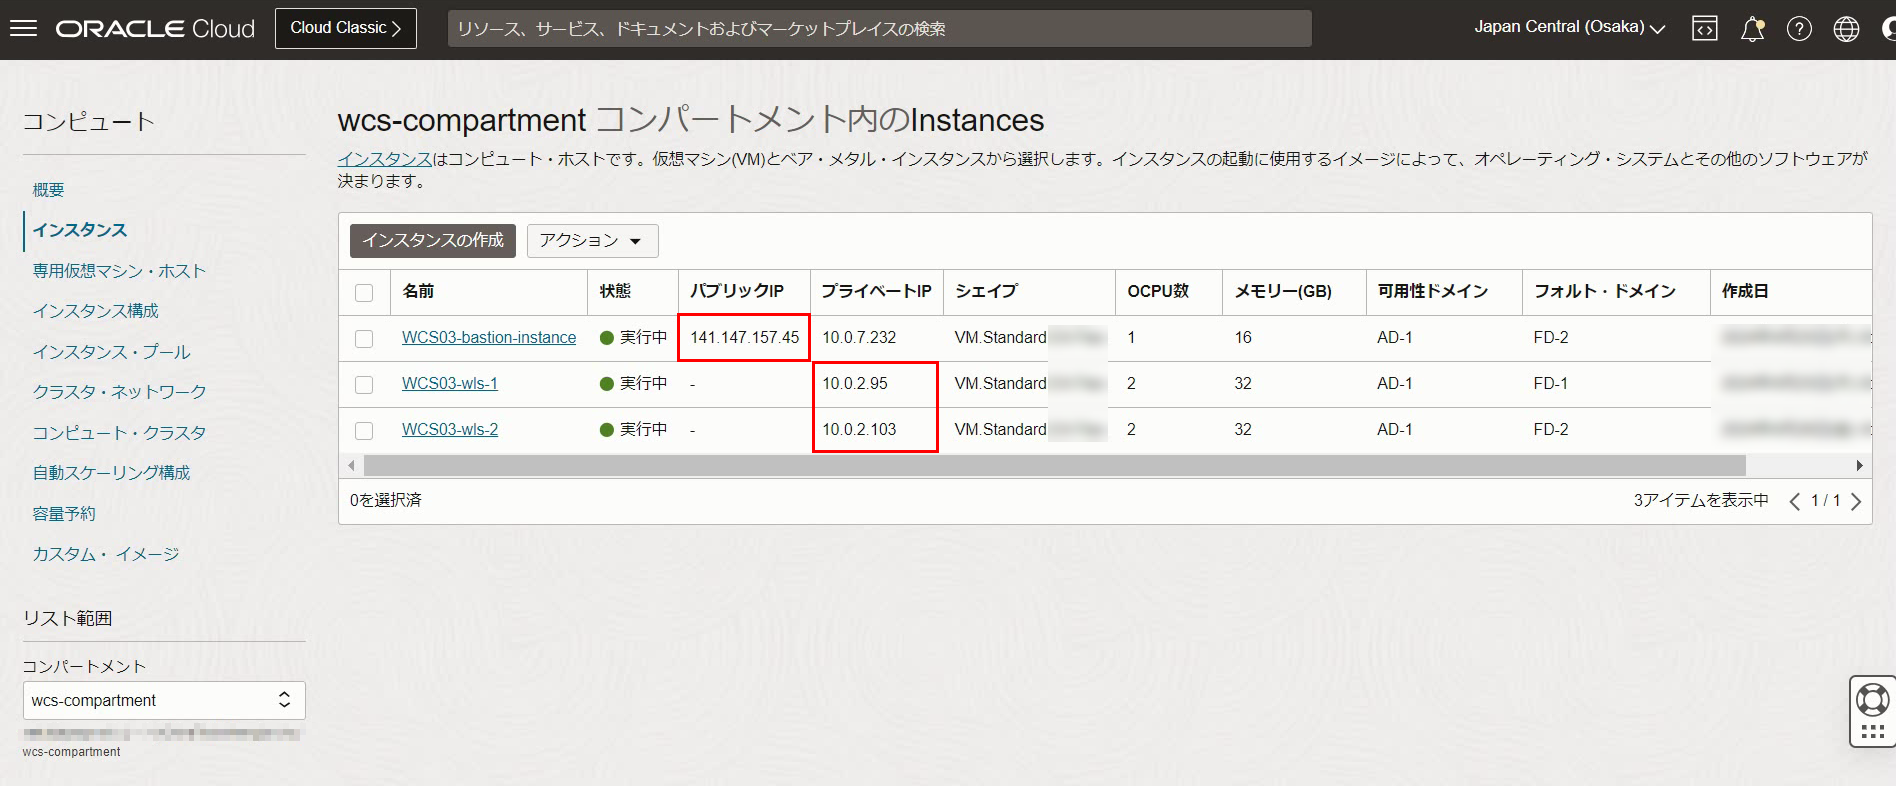The image size is (1896, 786).
Task: Open the language globe icon
Action: pos(1846,29)
